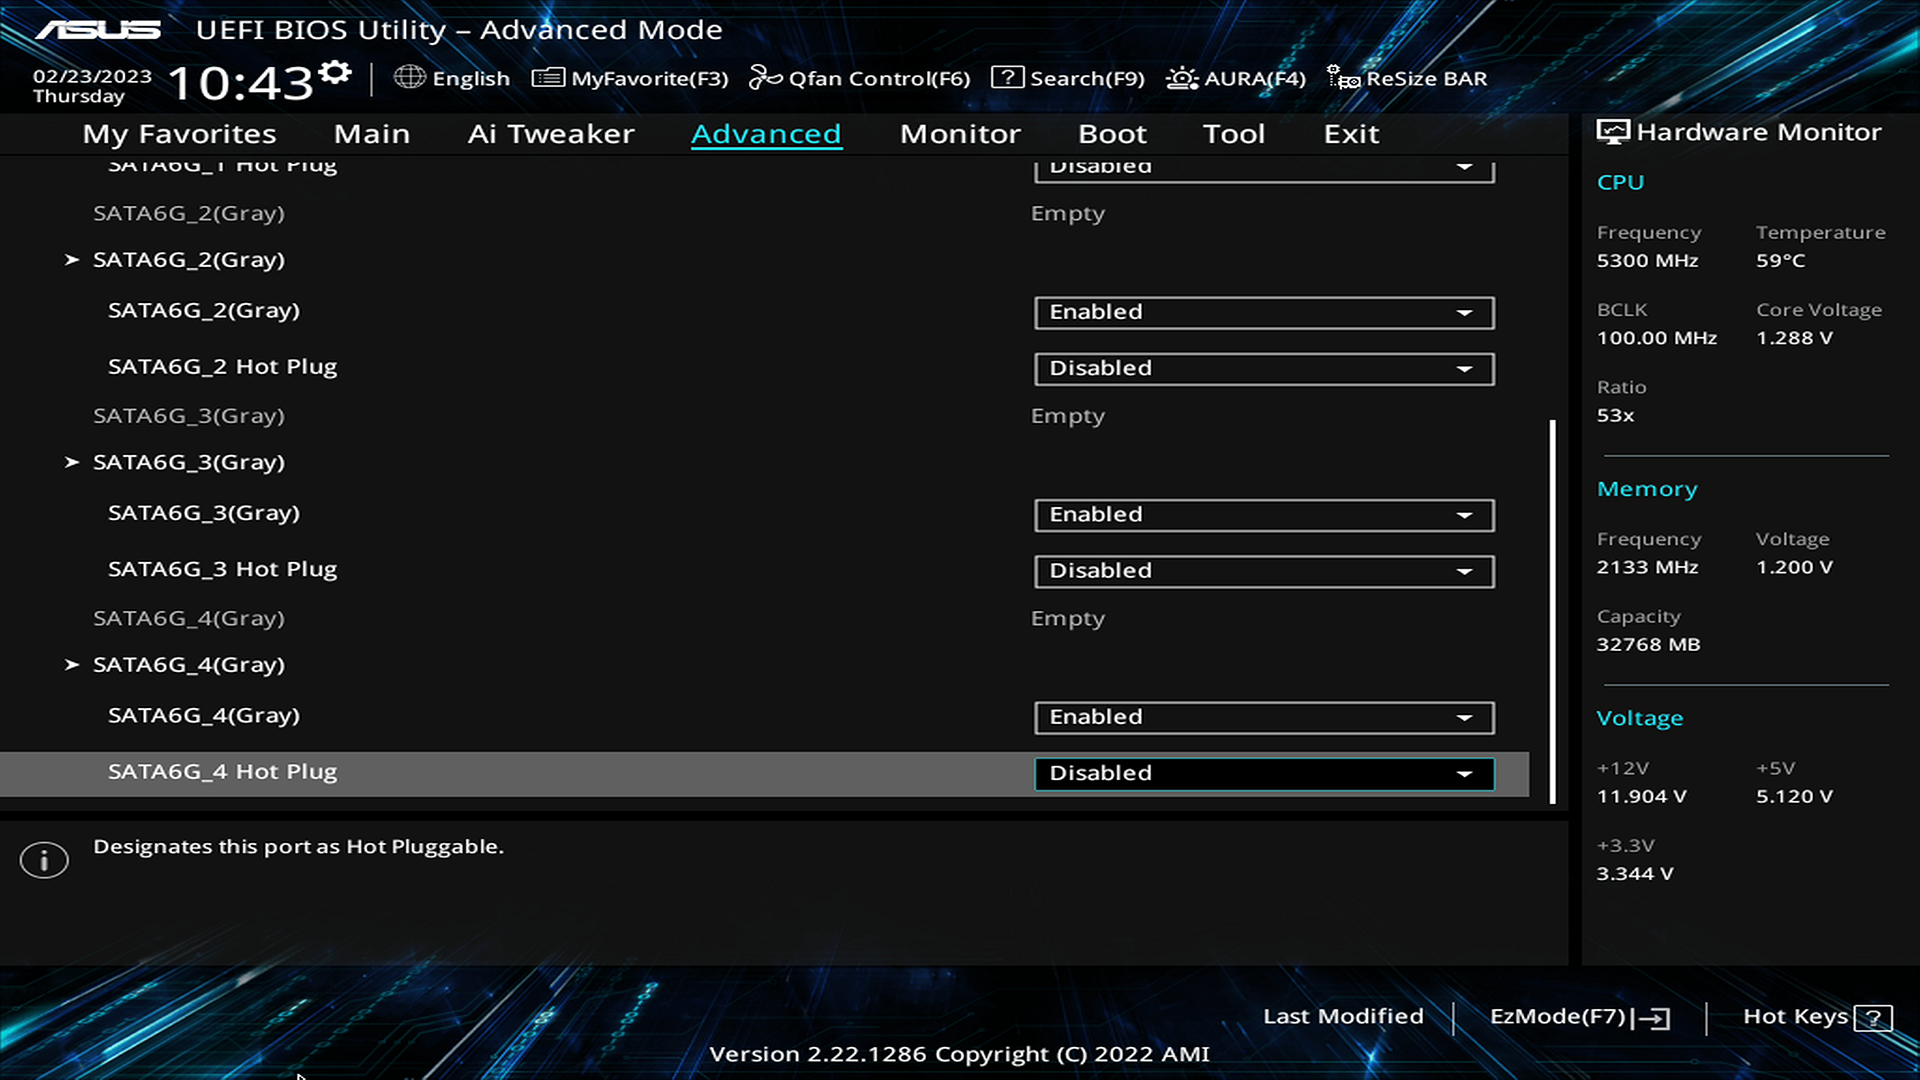Viewport: 1920px width, 1080px height.
Task: Navigate to Boot menu tab
Action: (x=1112, y=132)
